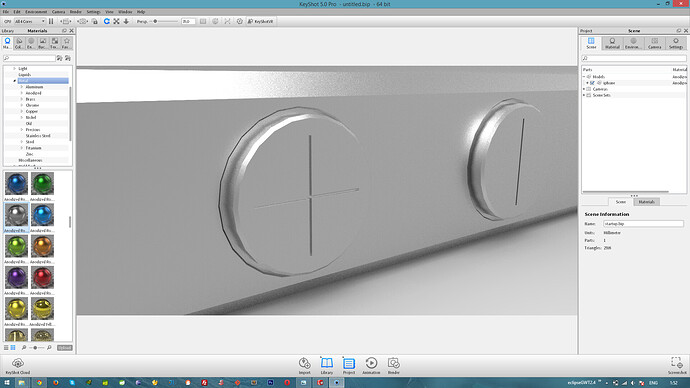Take a Screenshot with the corner icon
The height and width of the screenshot is (388, 690).
677,366
